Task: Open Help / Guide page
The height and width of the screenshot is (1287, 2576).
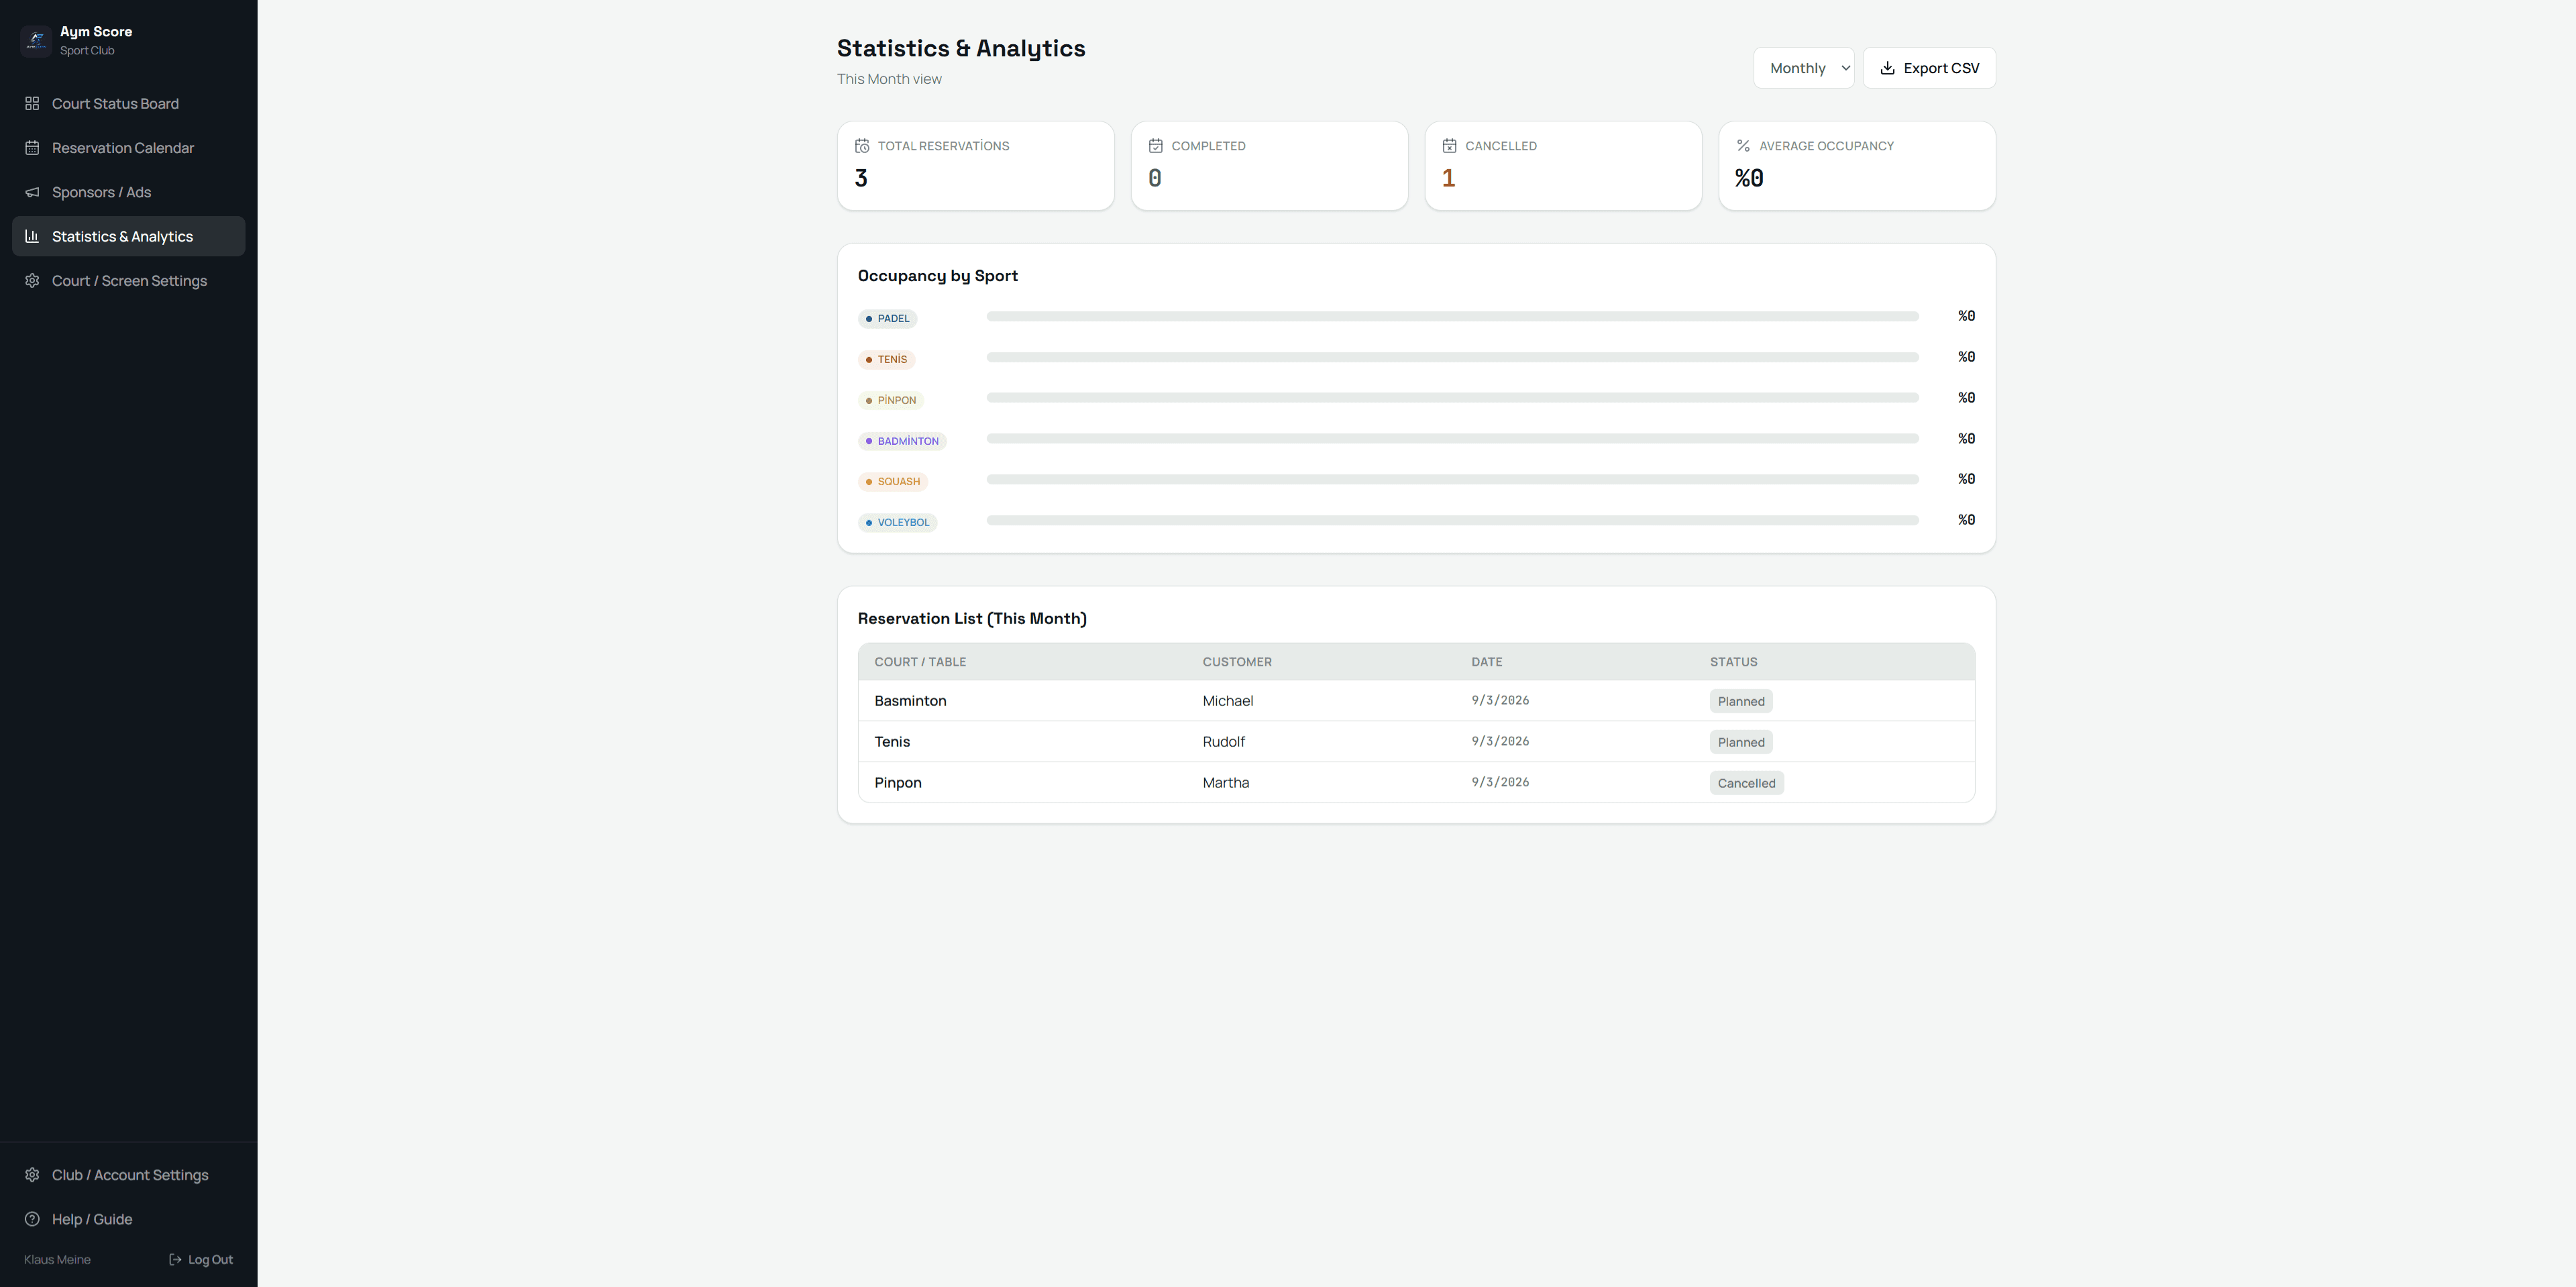Action: point(128,1219)
